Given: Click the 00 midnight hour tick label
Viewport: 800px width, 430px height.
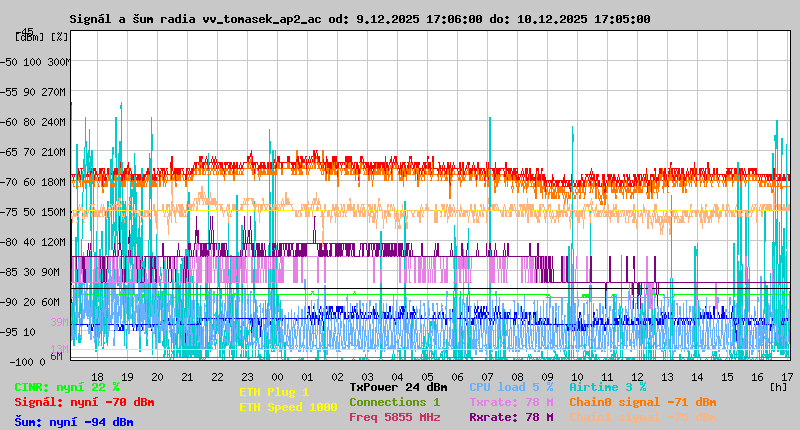Looking at the screenshot, I should coord(276,376).
